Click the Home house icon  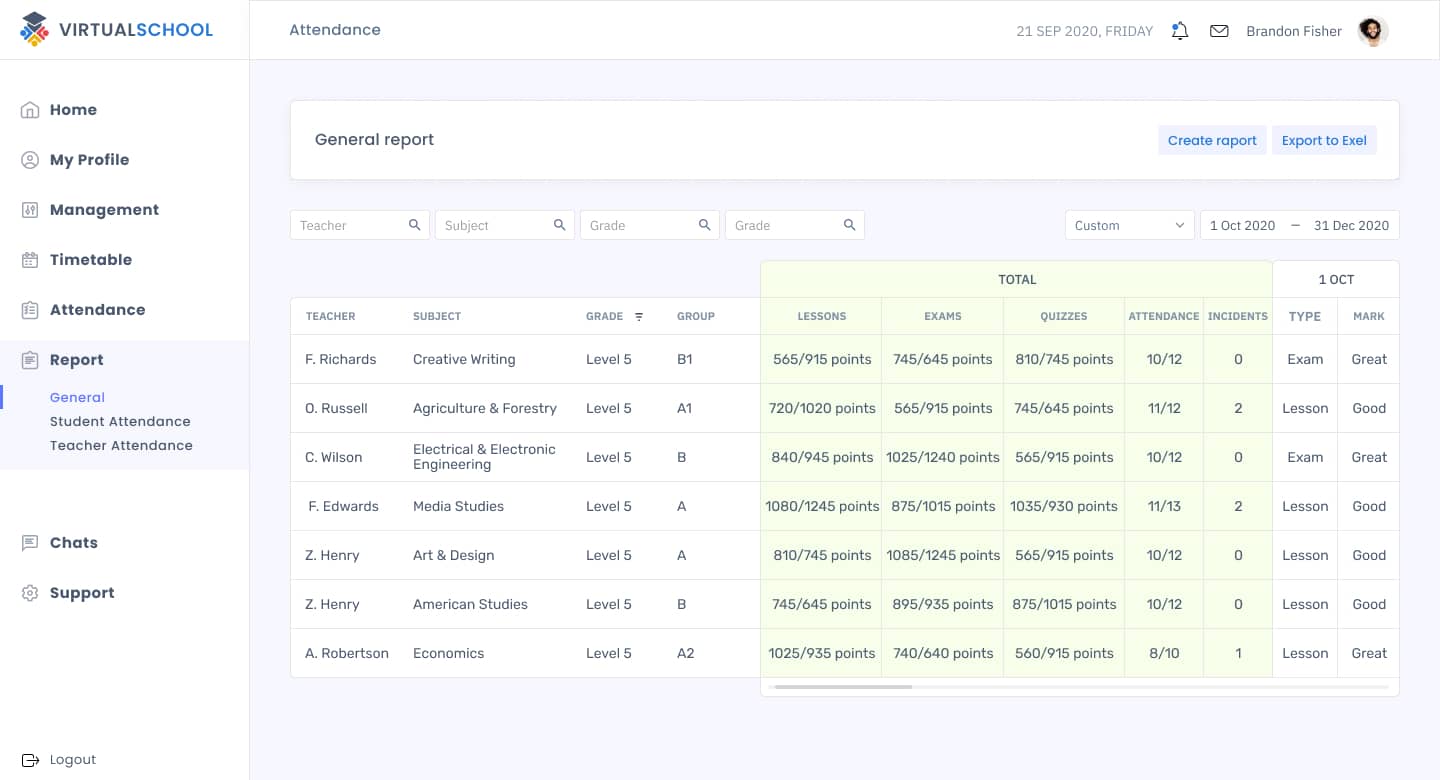(x=30, y=110)
